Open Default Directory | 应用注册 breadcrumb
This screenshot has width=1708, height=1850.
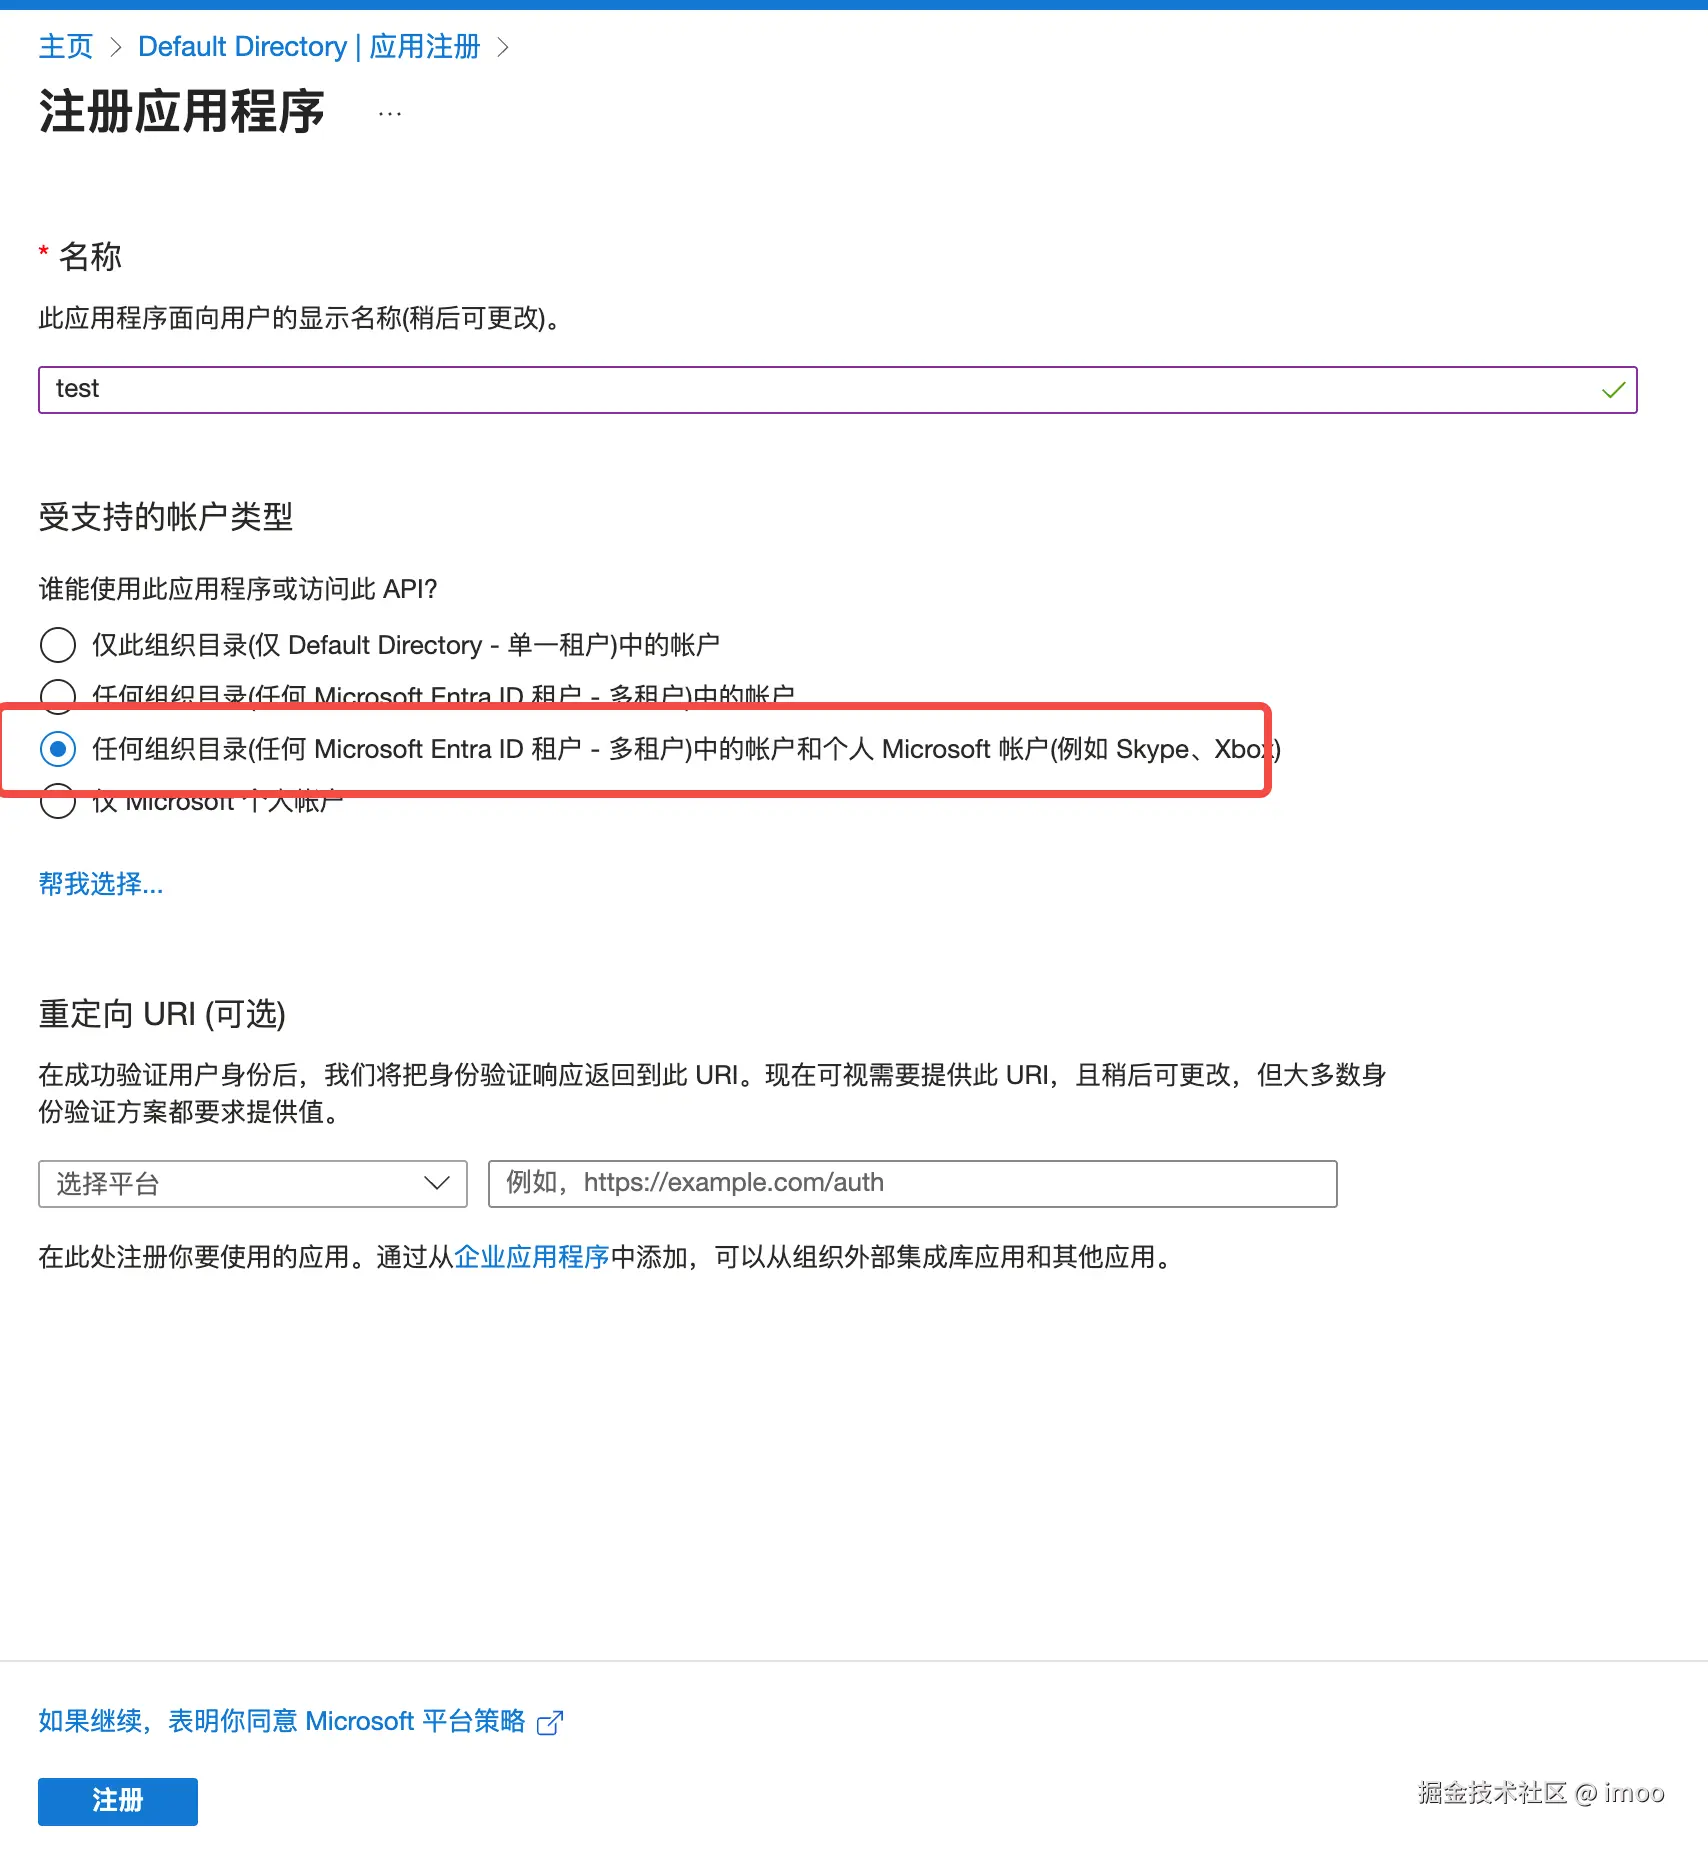pos(309,47)
